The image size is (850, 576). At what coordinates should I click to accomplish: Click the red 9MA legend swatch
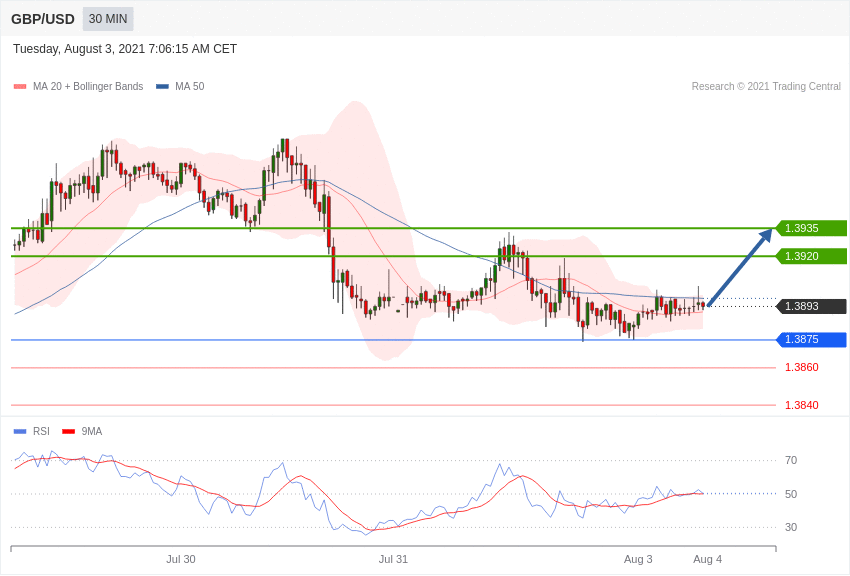pos(69,431)
